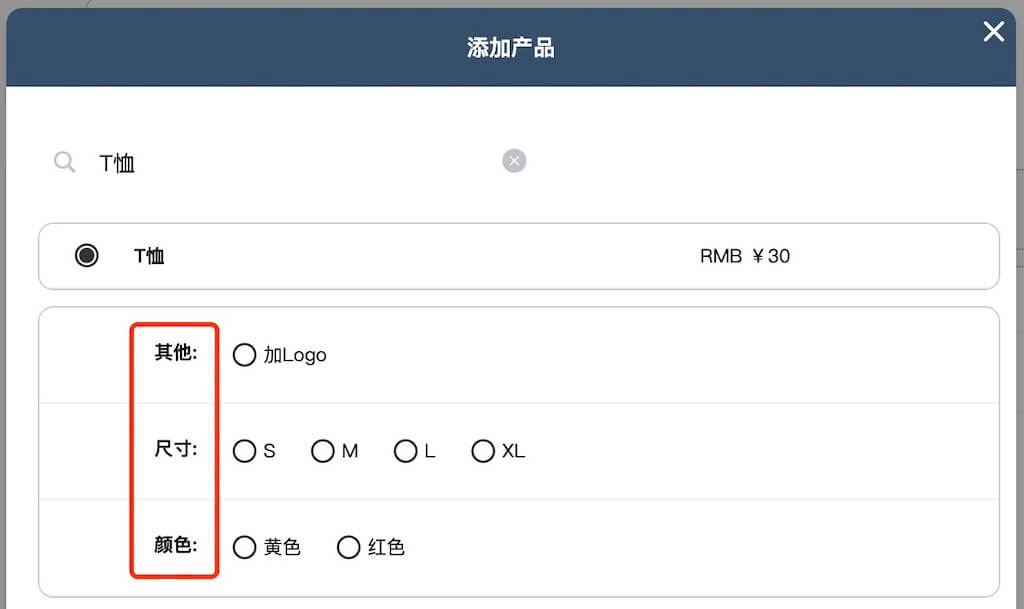Choose the 加Logo option
Screen dimensions: 1024x609
(245, 355)
